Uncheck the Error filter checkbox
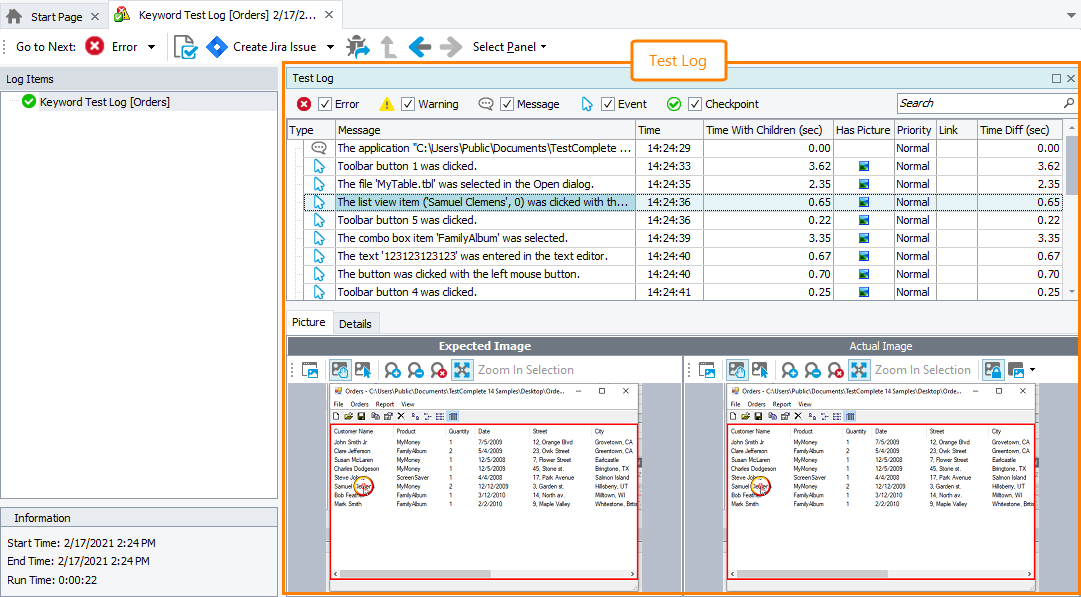Image resolution: width=1081 pixels, height=597 pixels. click(325, 104)
